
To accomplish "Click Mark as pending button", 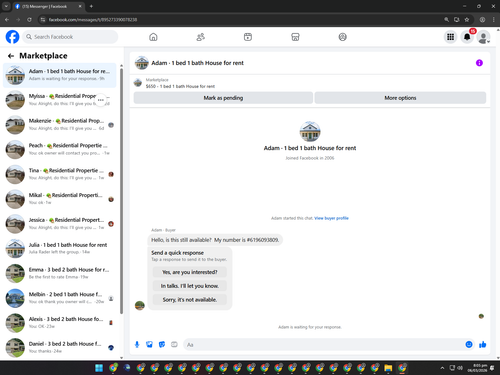I will pos(223,98).
